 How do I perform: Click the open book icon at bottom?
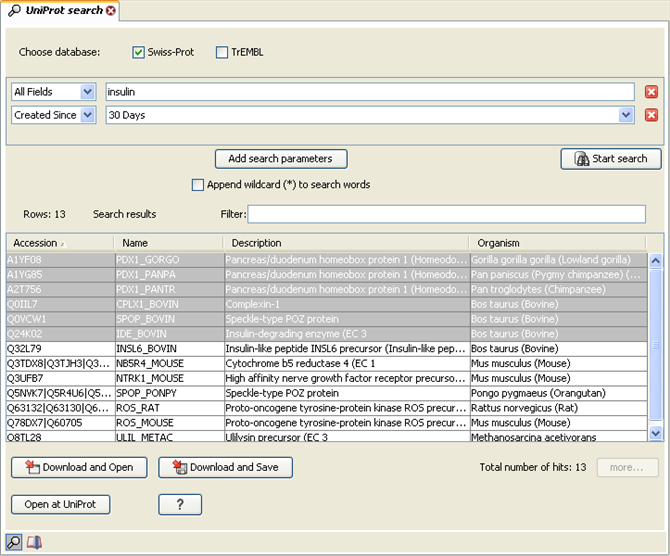34,543
